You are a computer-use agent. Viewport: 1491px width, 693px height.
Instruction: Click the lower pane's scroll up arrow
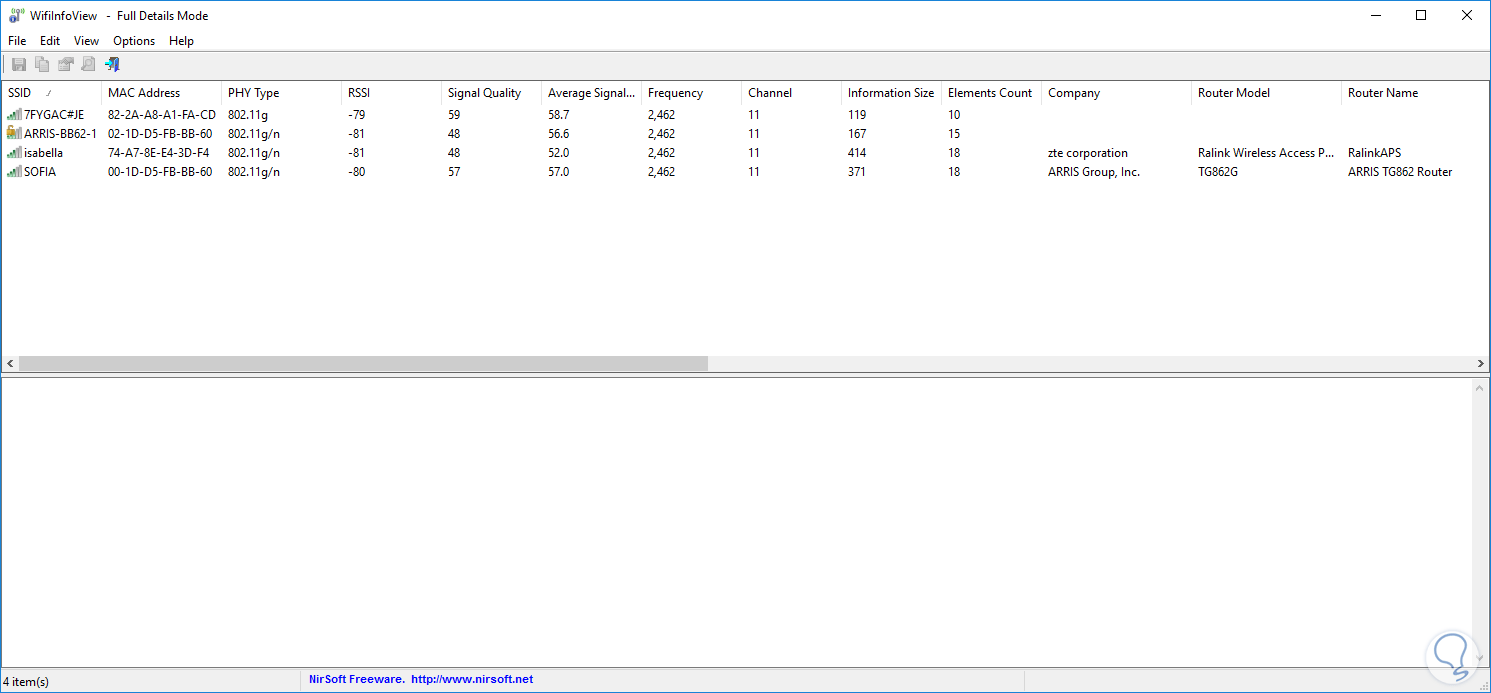tap(1481, 387)
